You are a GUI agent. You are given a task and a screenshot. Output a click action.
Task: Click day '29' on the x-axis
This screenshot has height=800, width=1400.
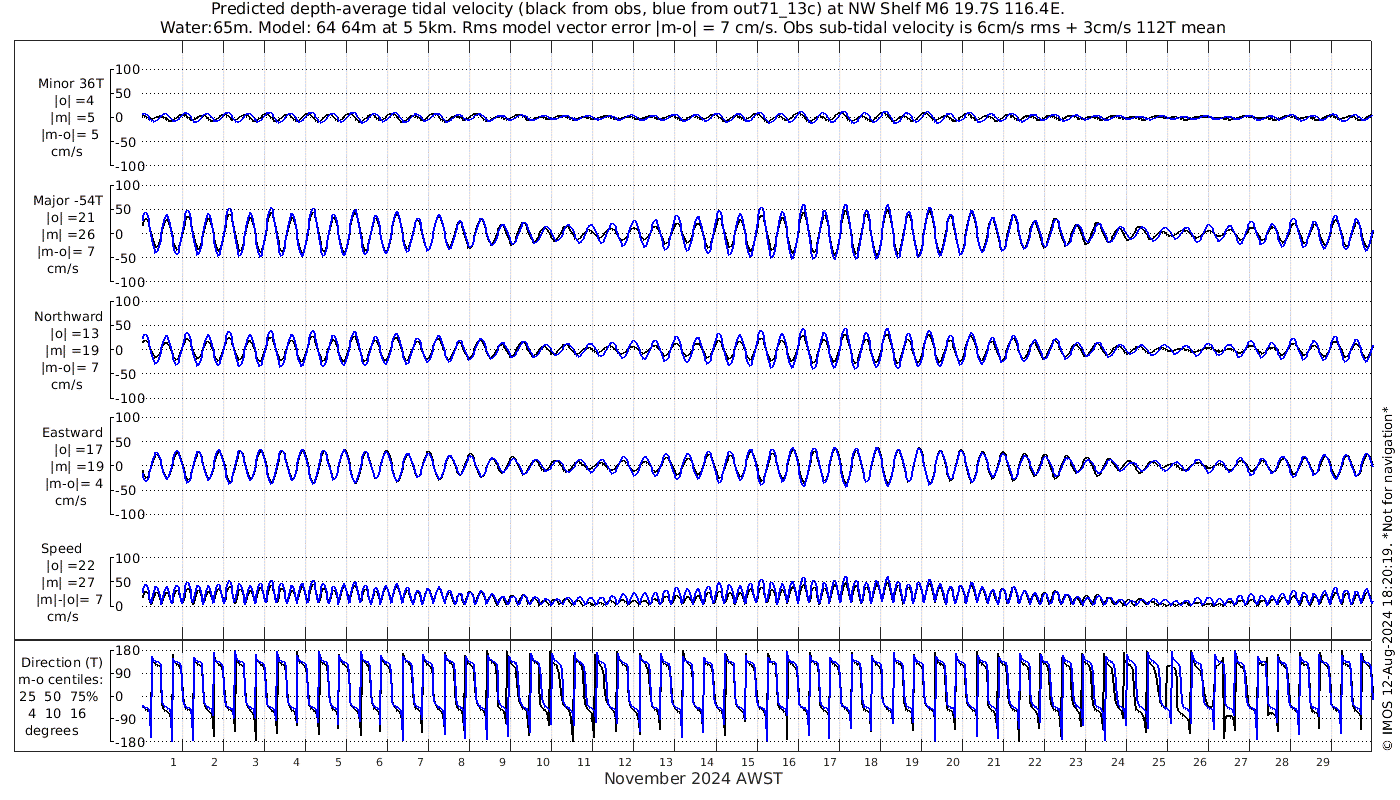1322,762
